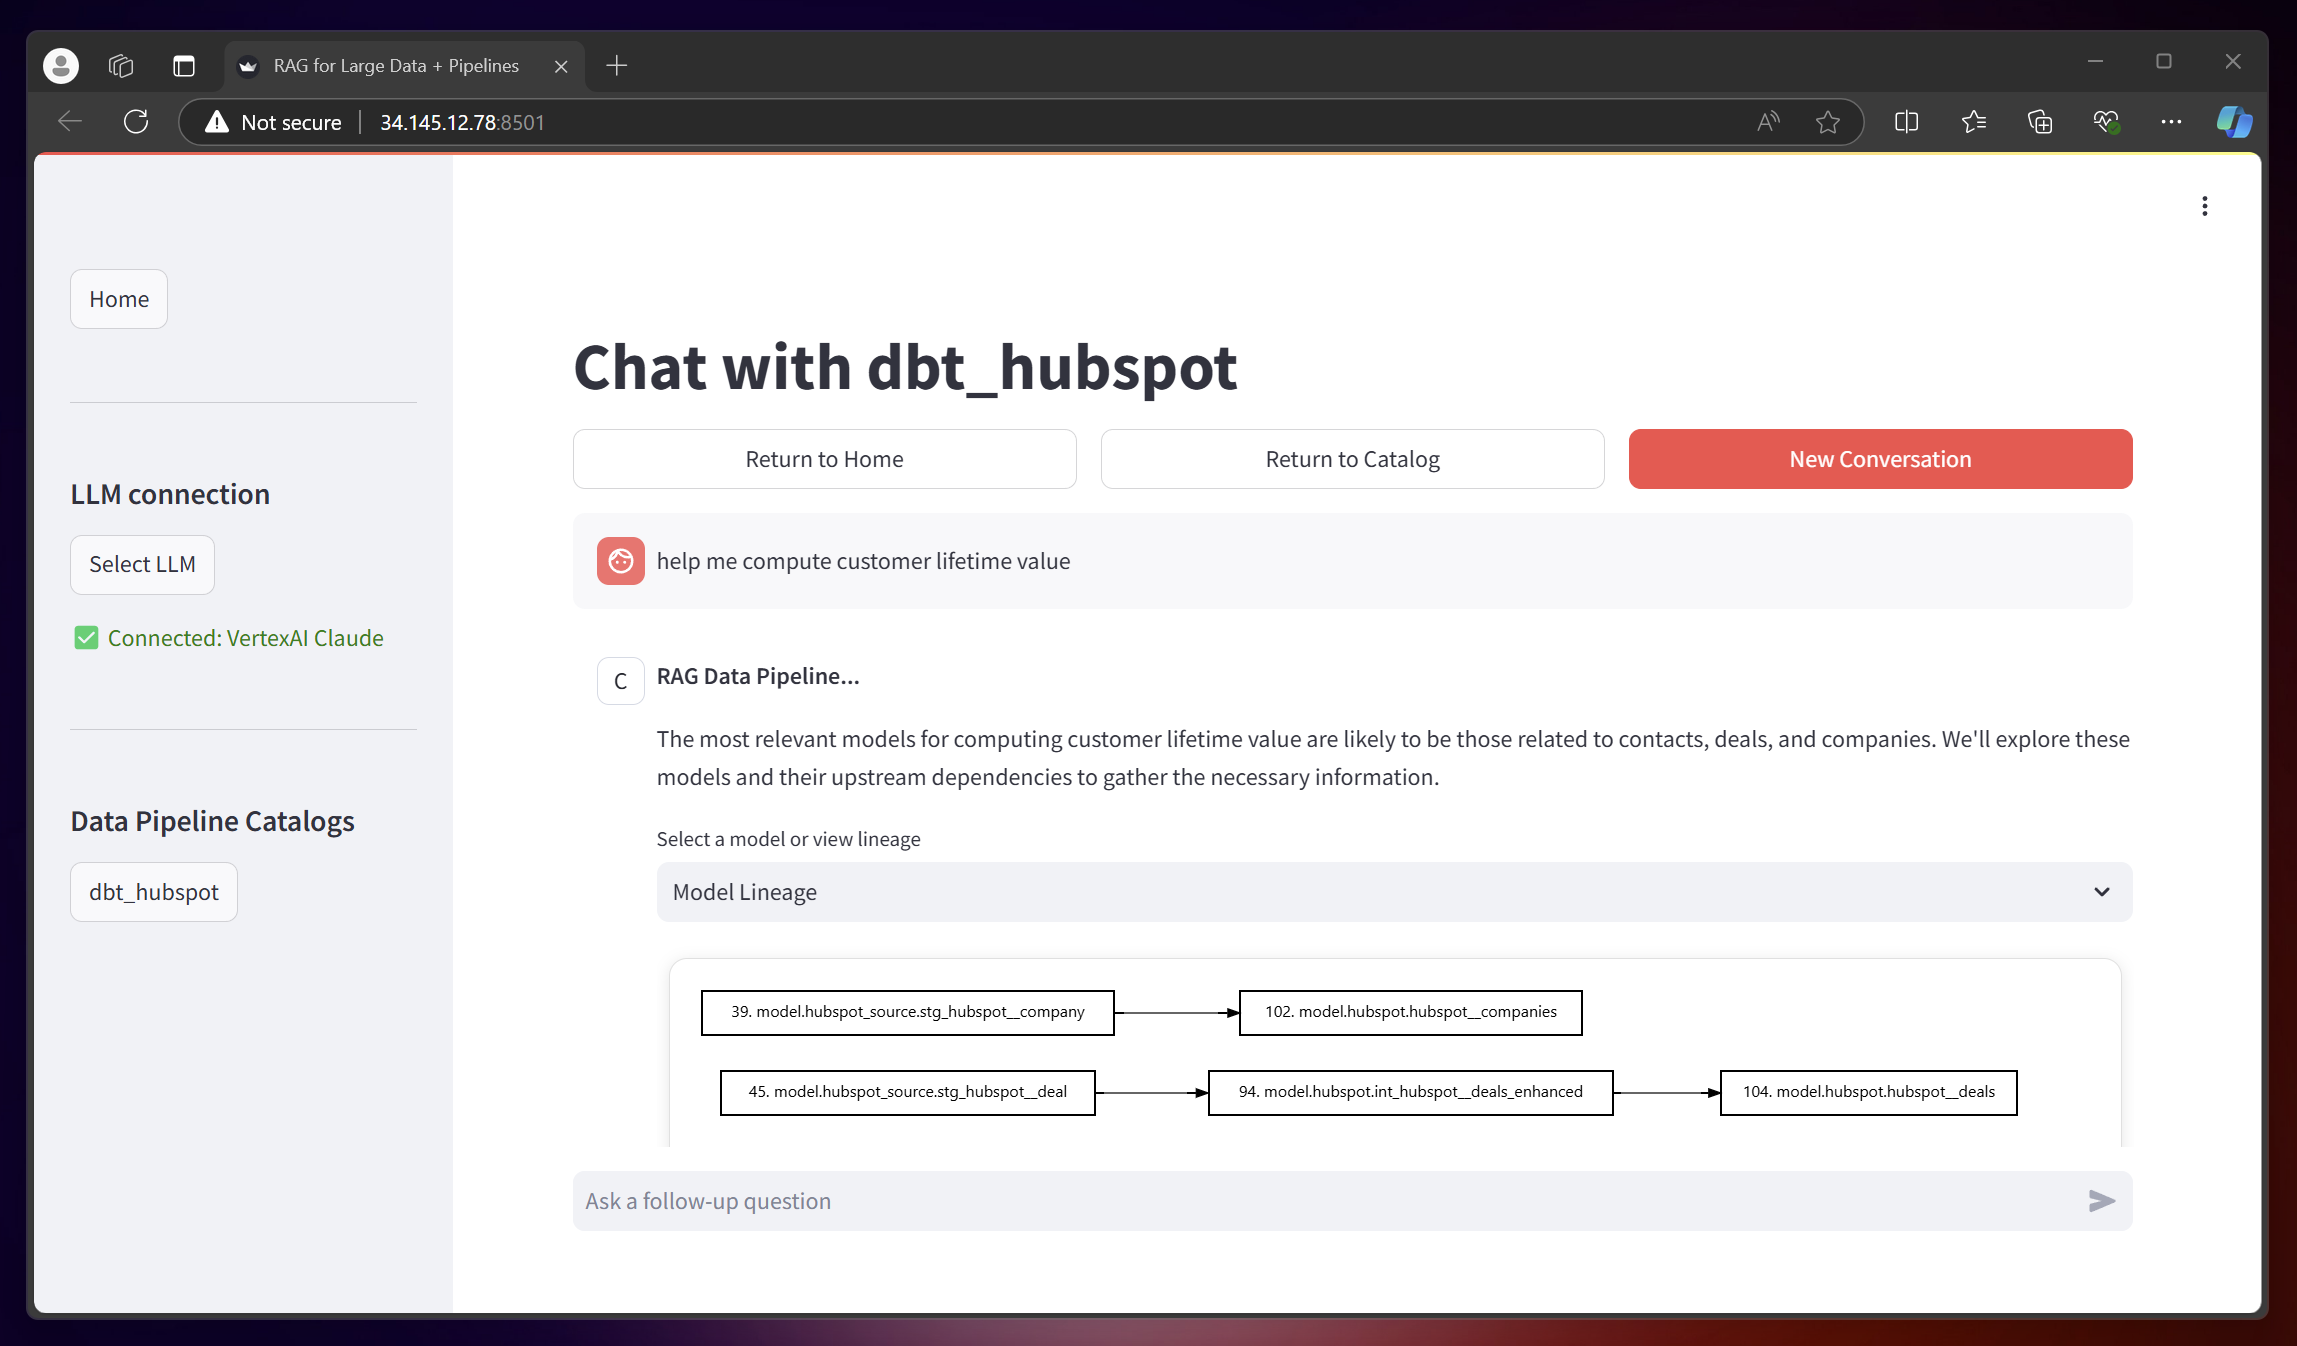
Task: Toggle model lineage diagram visibility
Action: (1394, 891)
